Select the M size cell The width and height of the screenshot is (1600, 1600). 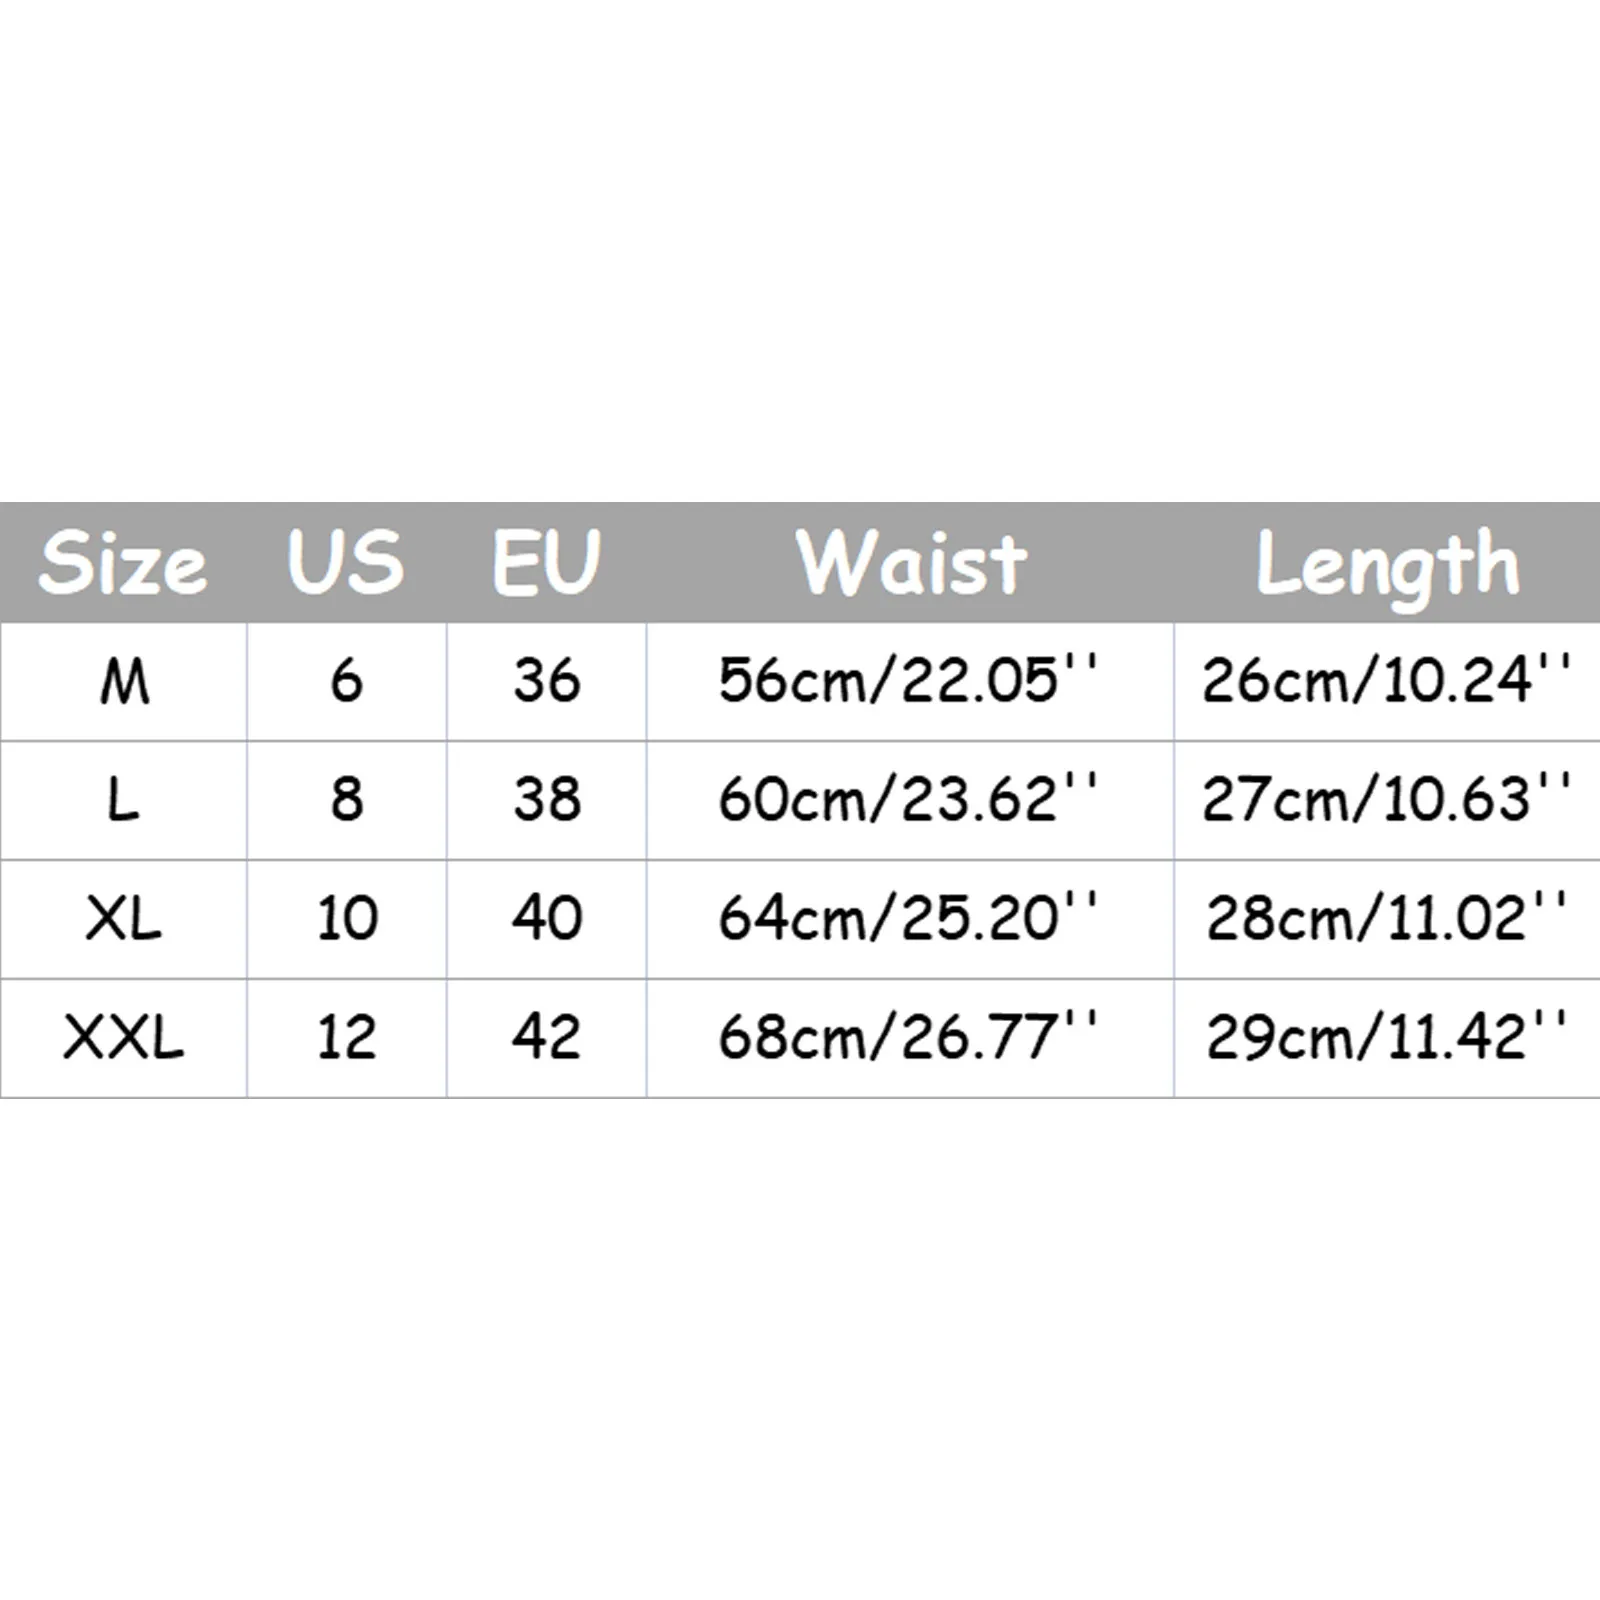(x=123, y=682)
